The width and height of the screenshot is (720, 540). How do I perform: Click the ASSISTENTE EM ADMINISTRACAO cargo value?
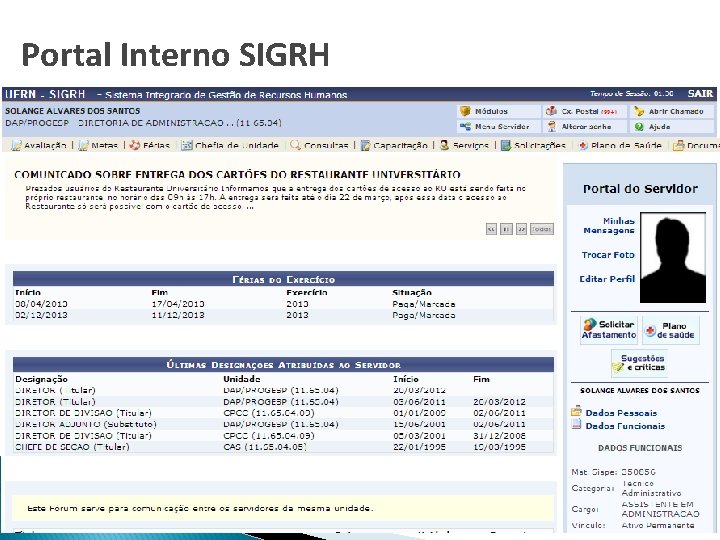pyautogui.click(x=660, y=509)
